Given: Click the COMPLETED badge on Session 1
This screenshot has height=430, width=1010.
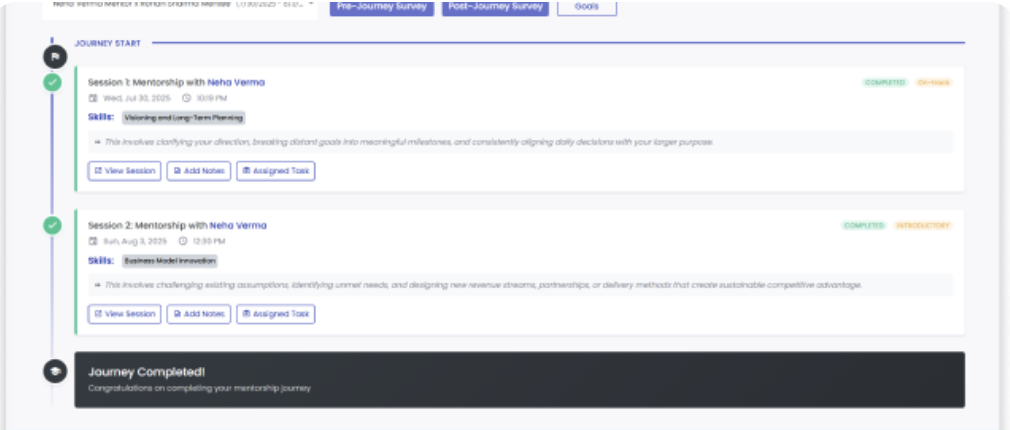Looking at the screenshot, I should [x=885, y=82].
